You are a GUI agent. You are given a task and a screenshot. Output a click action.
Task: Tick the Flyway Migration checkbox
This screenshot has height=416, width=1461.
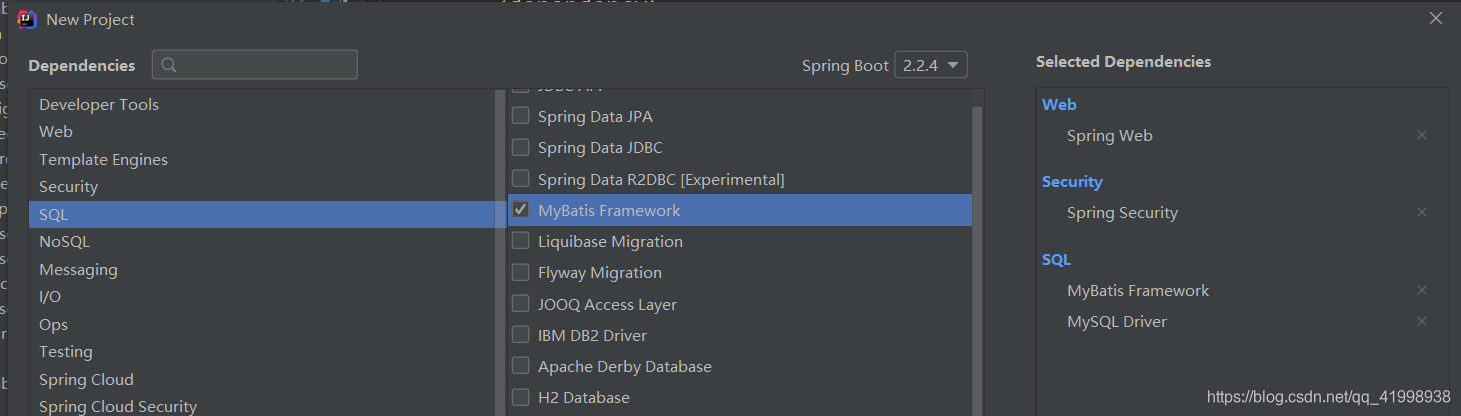(520, 272)
